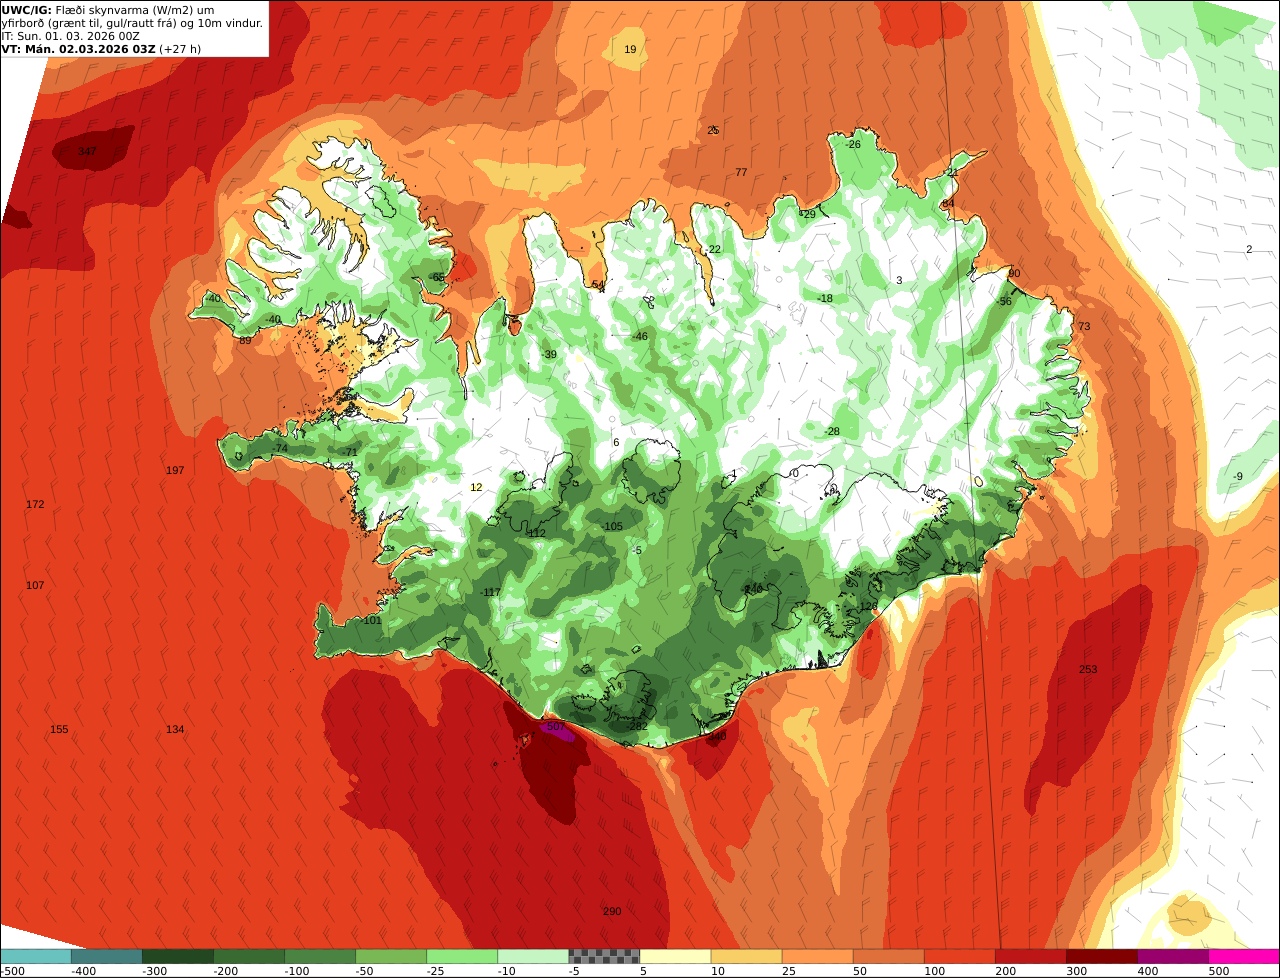
Task: Click the value 253 on the map
Action: click(1088, 670)
